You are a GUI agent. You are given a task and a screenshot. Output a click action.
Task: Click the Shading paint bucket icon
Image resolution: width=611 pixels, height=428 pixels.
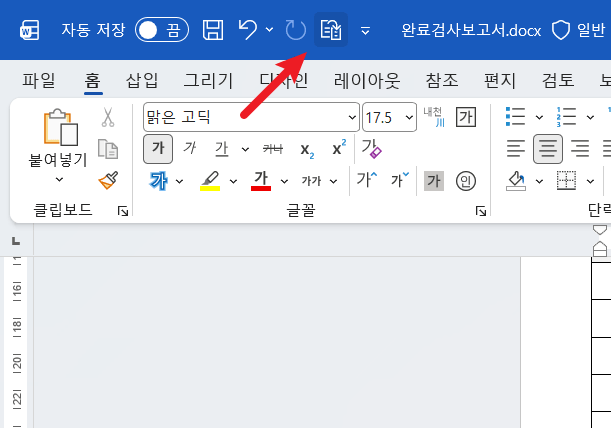point(516,181)
